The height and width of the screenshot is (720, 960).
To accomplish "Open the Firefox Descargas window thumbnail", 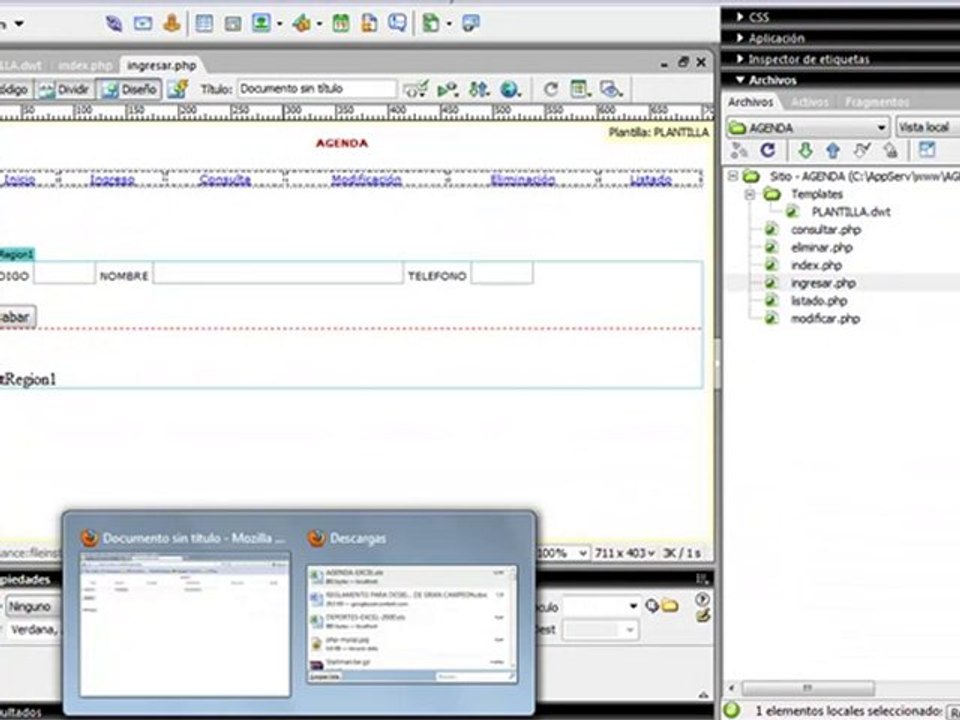I will [412, 624].
